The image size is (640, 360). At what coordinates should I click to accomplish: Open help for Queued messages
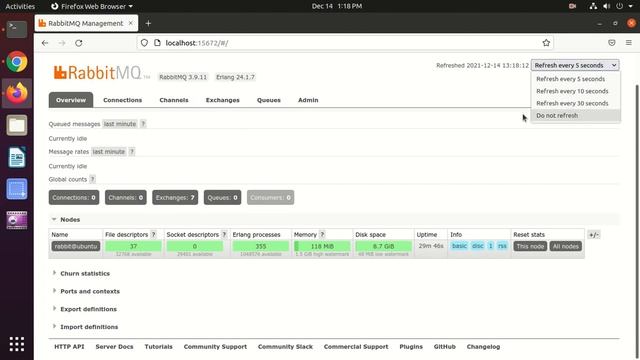click(143, 124)
